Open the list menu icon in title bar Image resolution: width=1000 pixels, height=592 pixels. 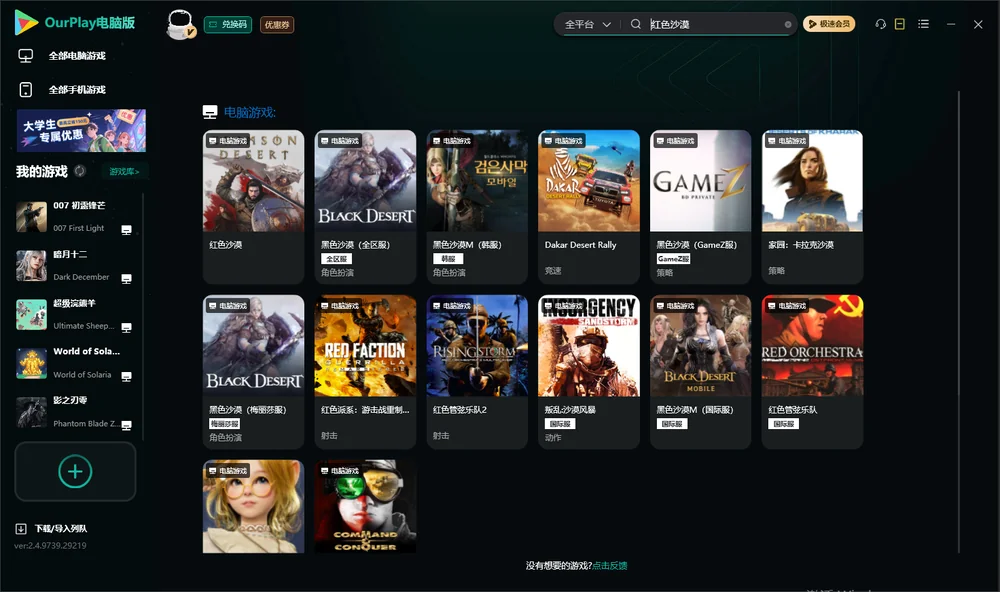[923, 24]
